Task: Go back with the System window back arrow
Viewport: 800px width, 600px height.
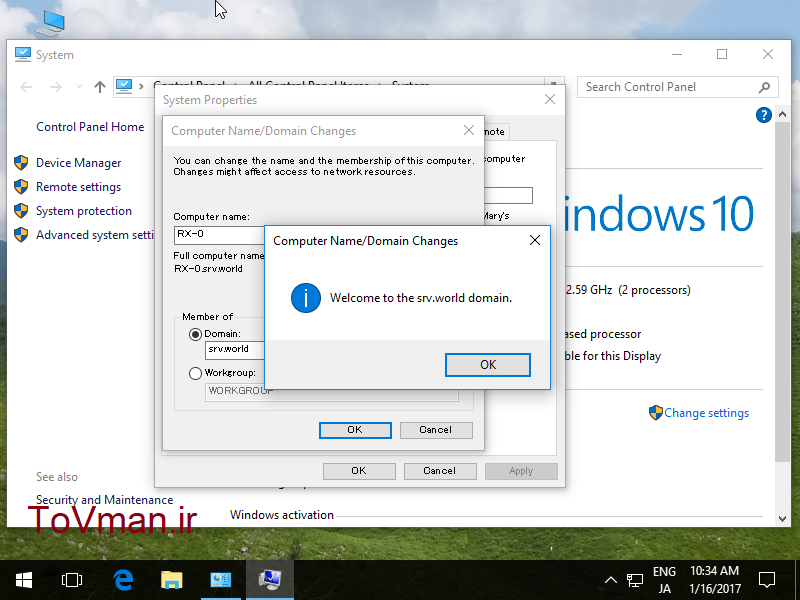Action: (26, 87)
